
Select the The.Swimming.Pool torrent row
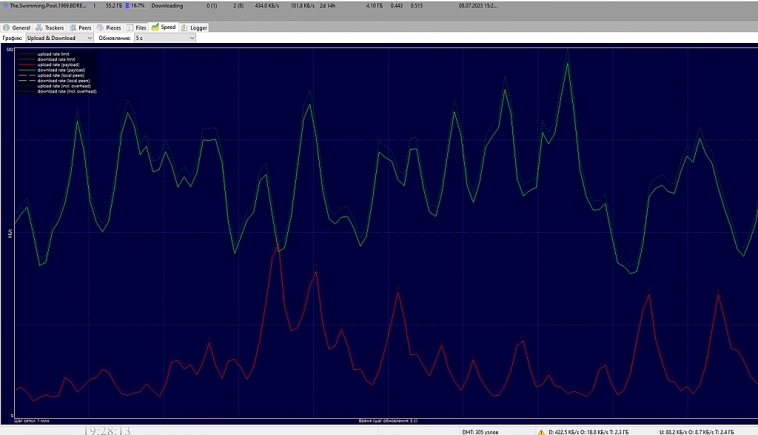tap(45, 6)
